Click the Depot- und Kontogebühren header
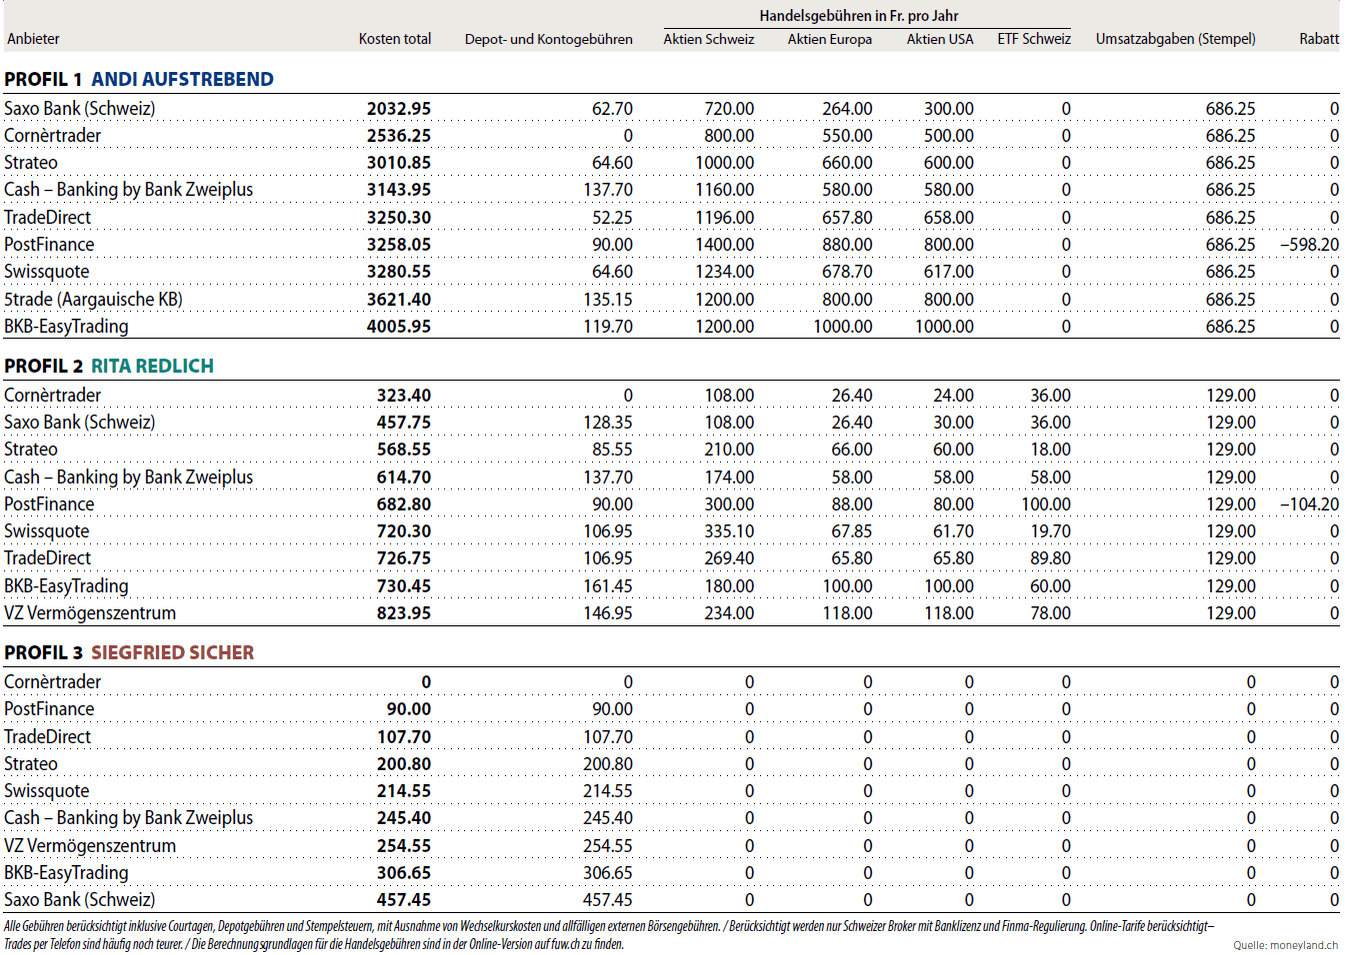The height and width of the screenshot is (955, 1348). click(549, 39)
